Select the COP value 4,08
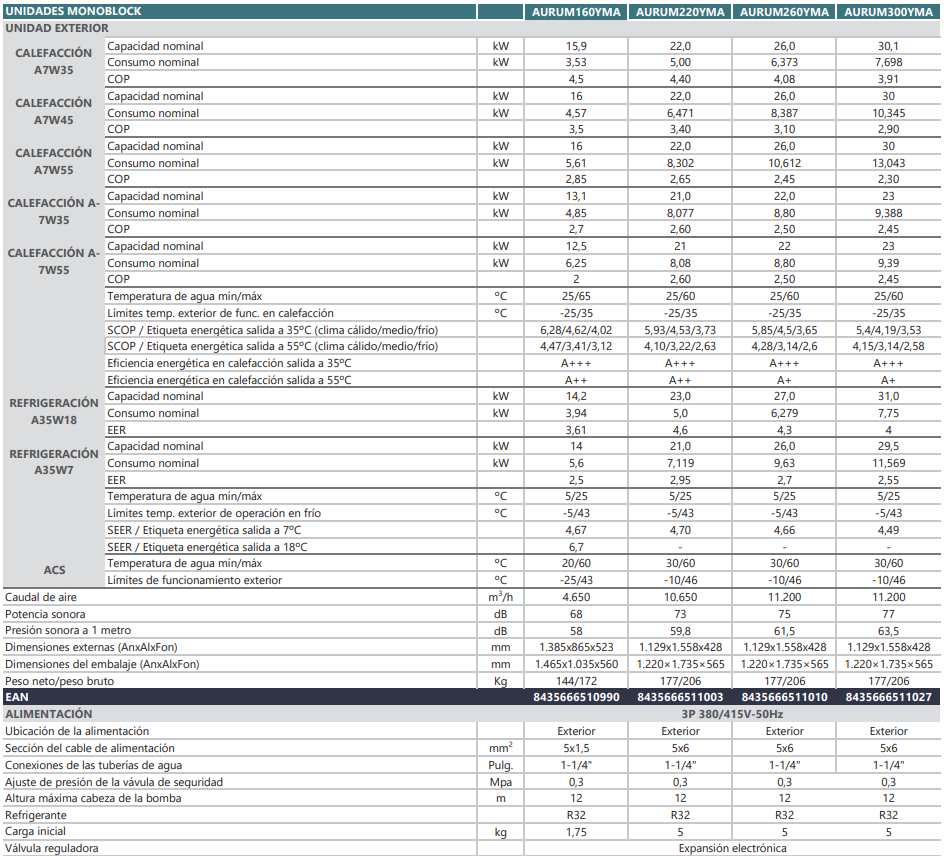 (784, 80)
